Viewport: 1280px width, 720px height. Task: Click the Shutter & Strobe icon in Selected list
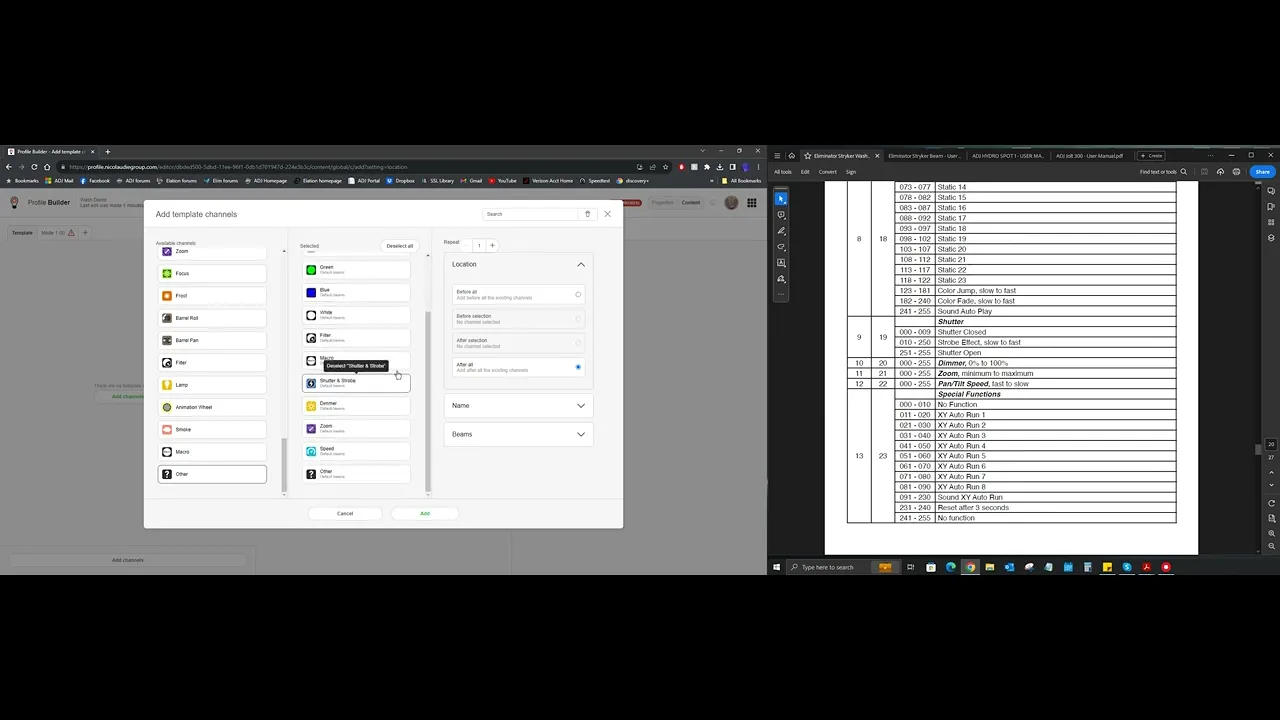(311, 383)
